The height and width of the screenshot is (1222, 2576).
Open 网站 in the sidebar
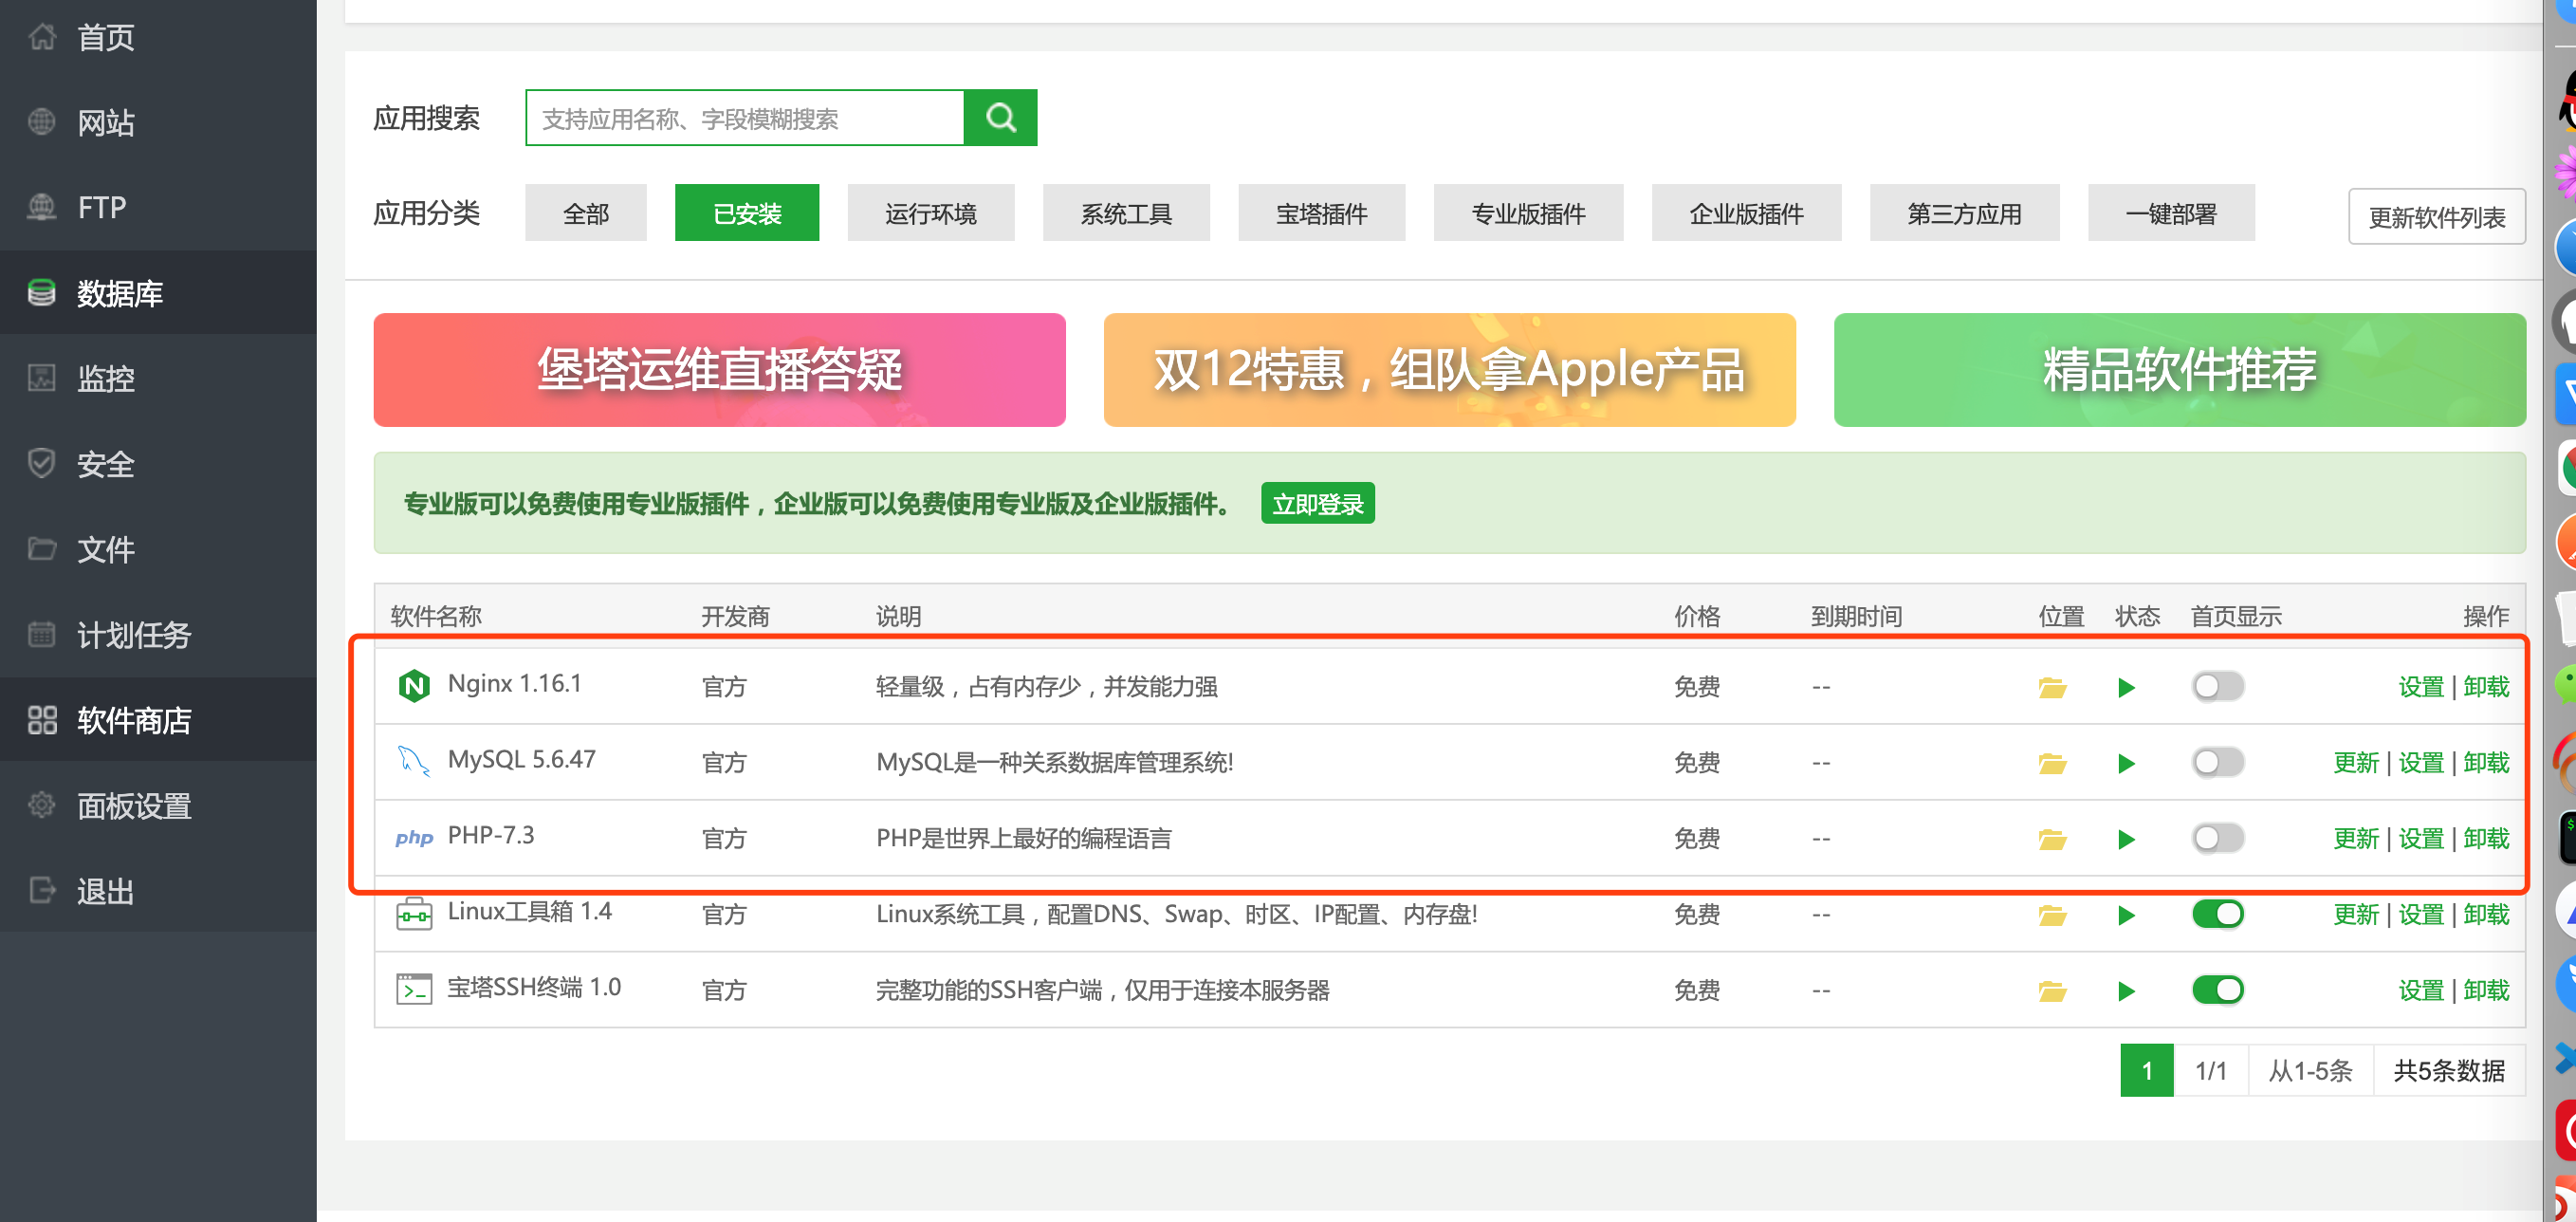click(158, 123)
